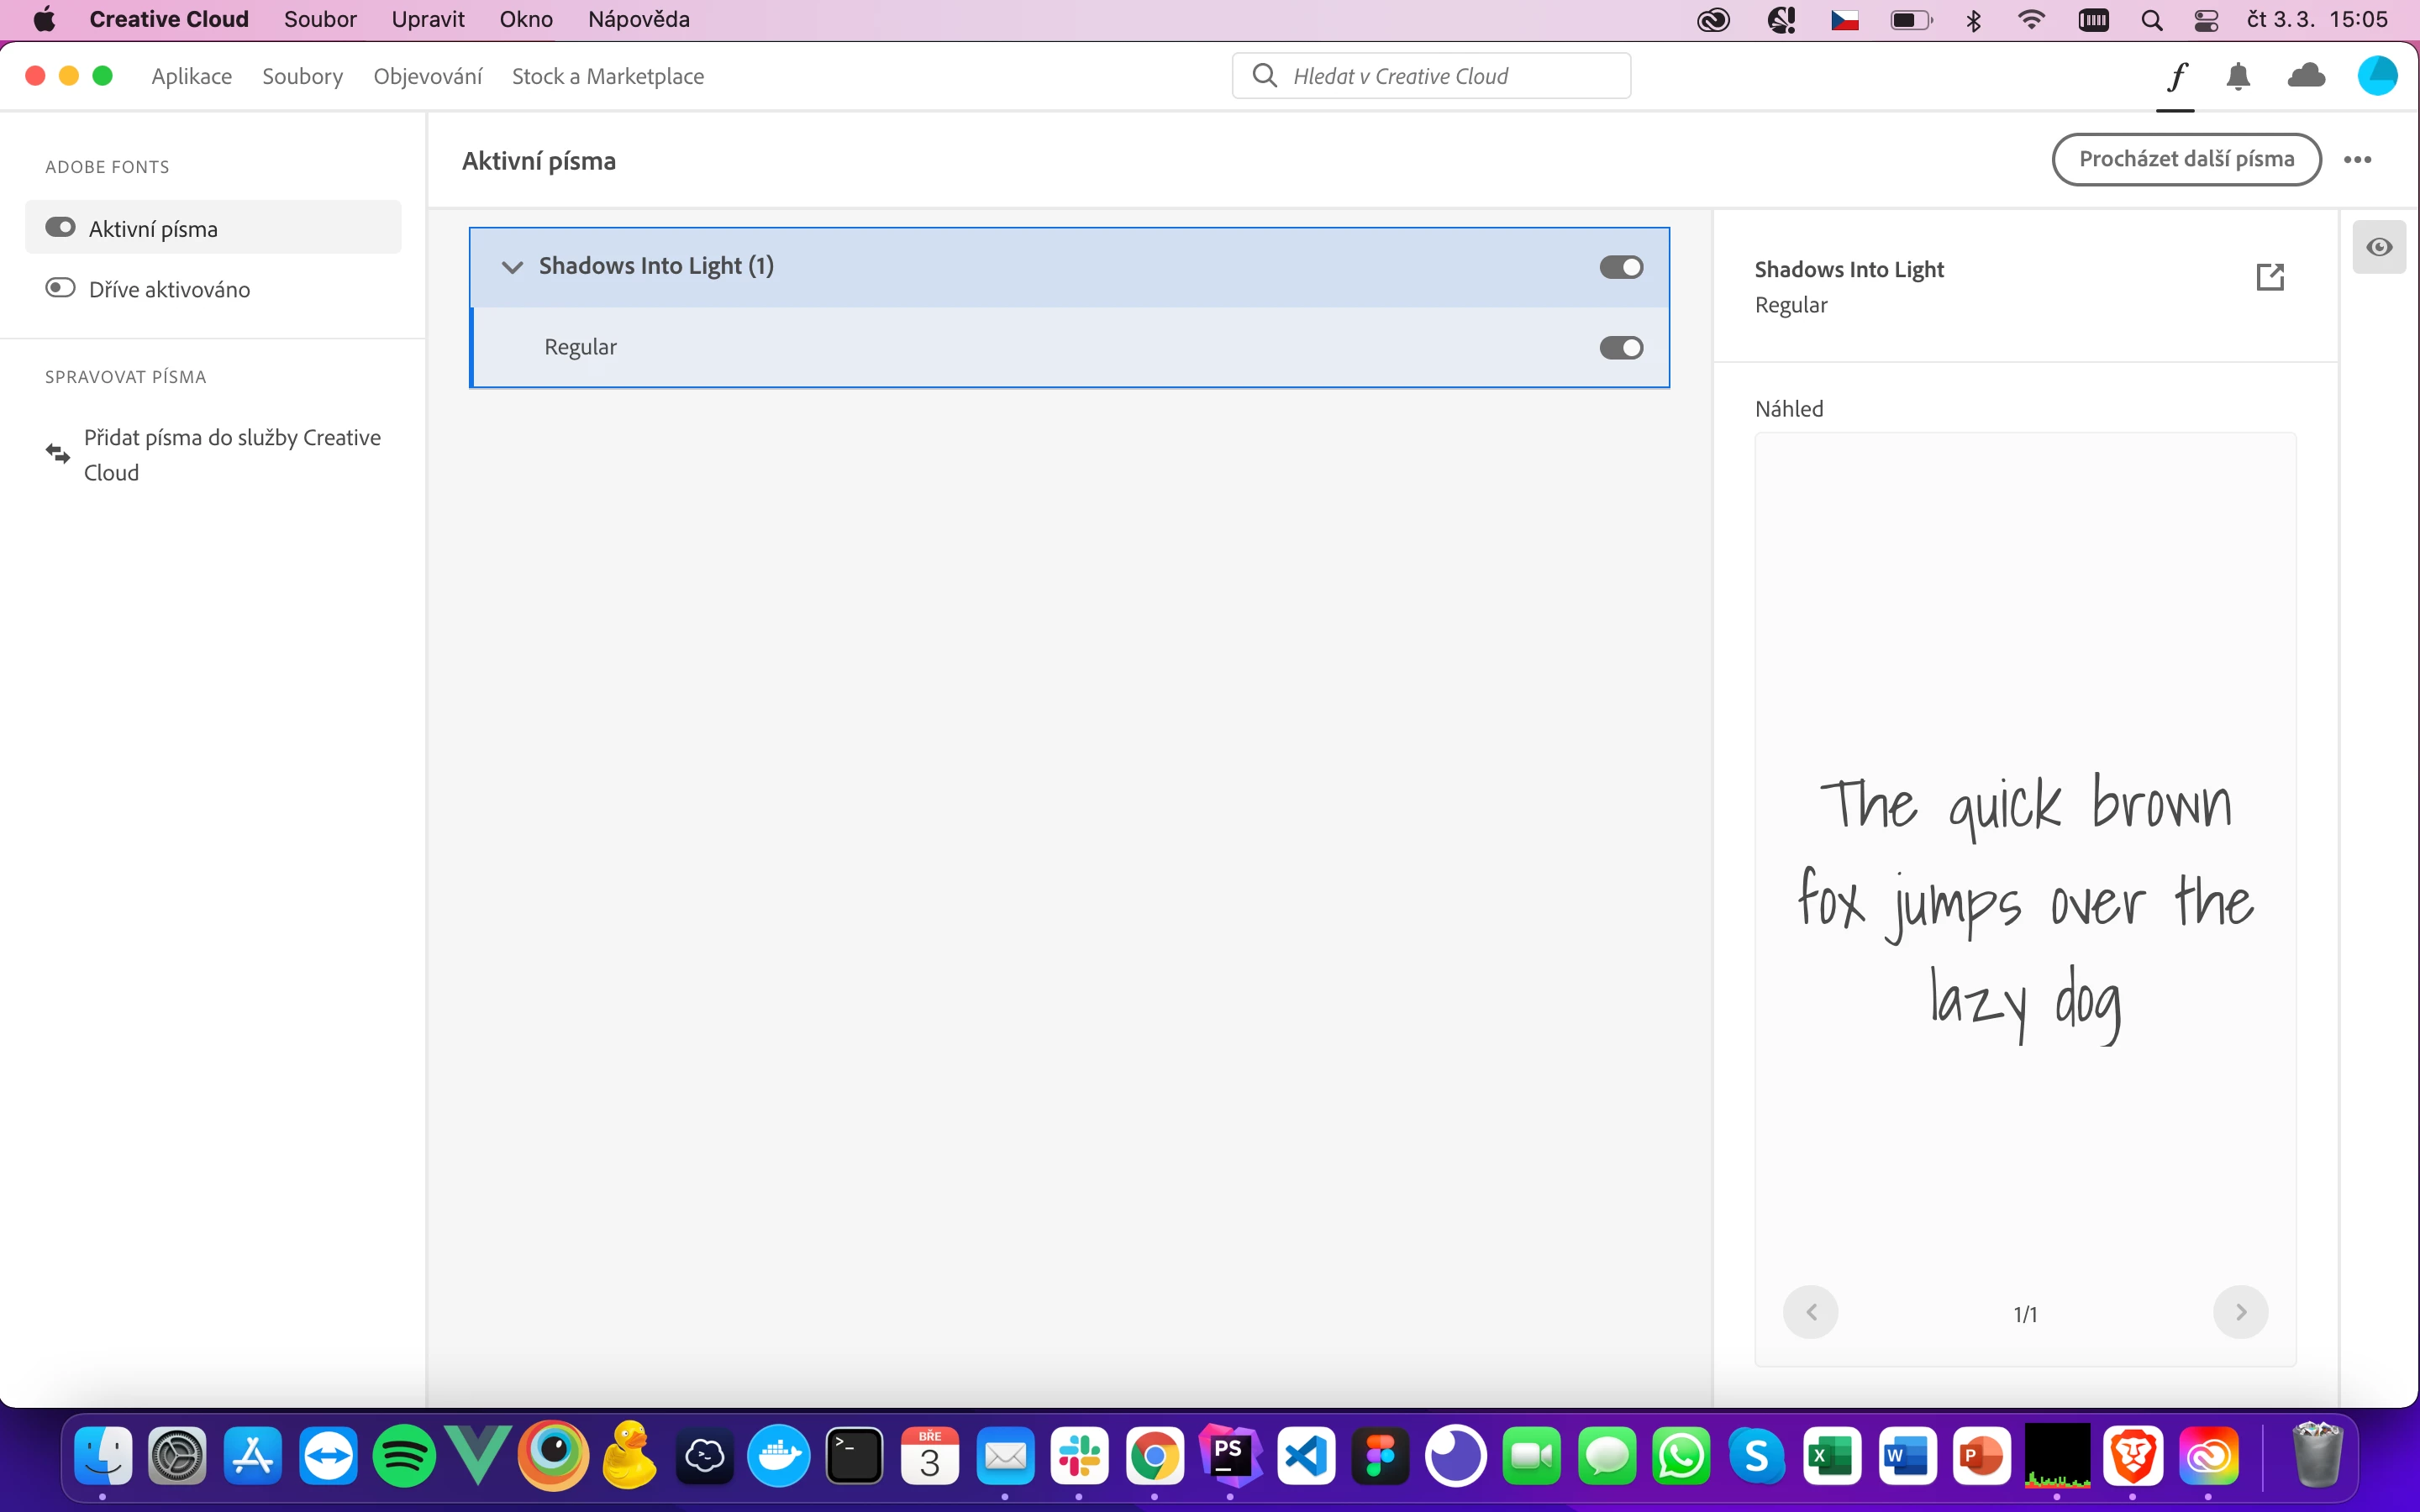Viewport: 2420px width, 1512px height.
Task: Open the three-dot more options menu
Action: [2357, 160]
